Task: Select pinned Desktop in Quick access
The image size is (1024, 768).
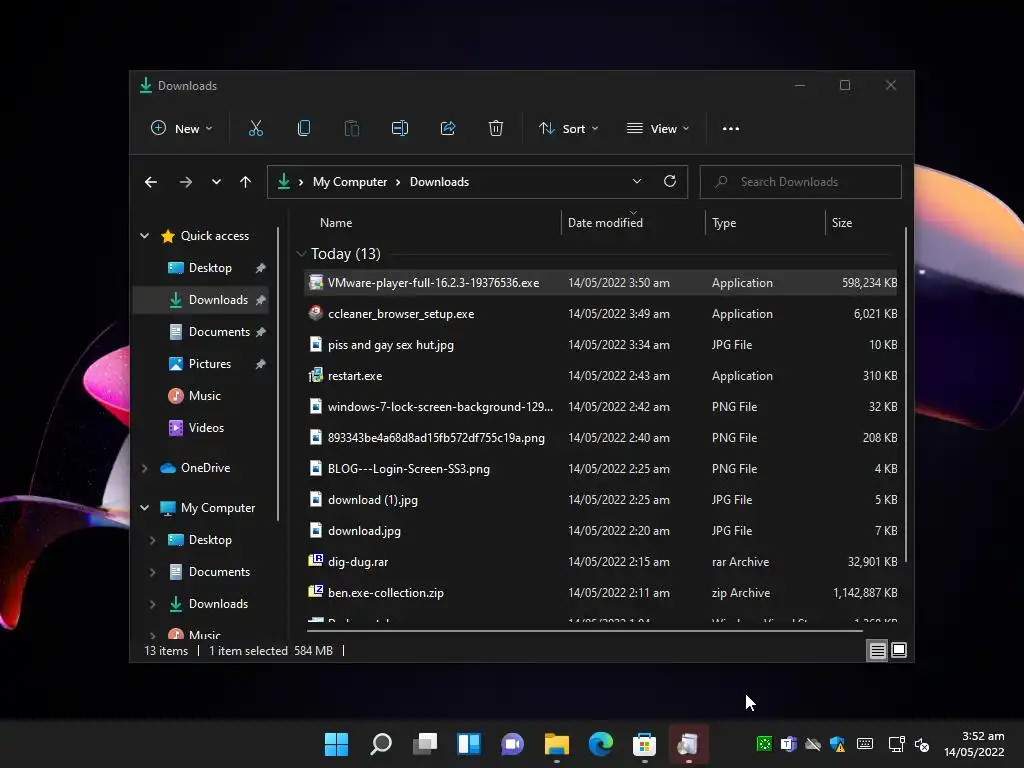Action: tap(210, 268)
